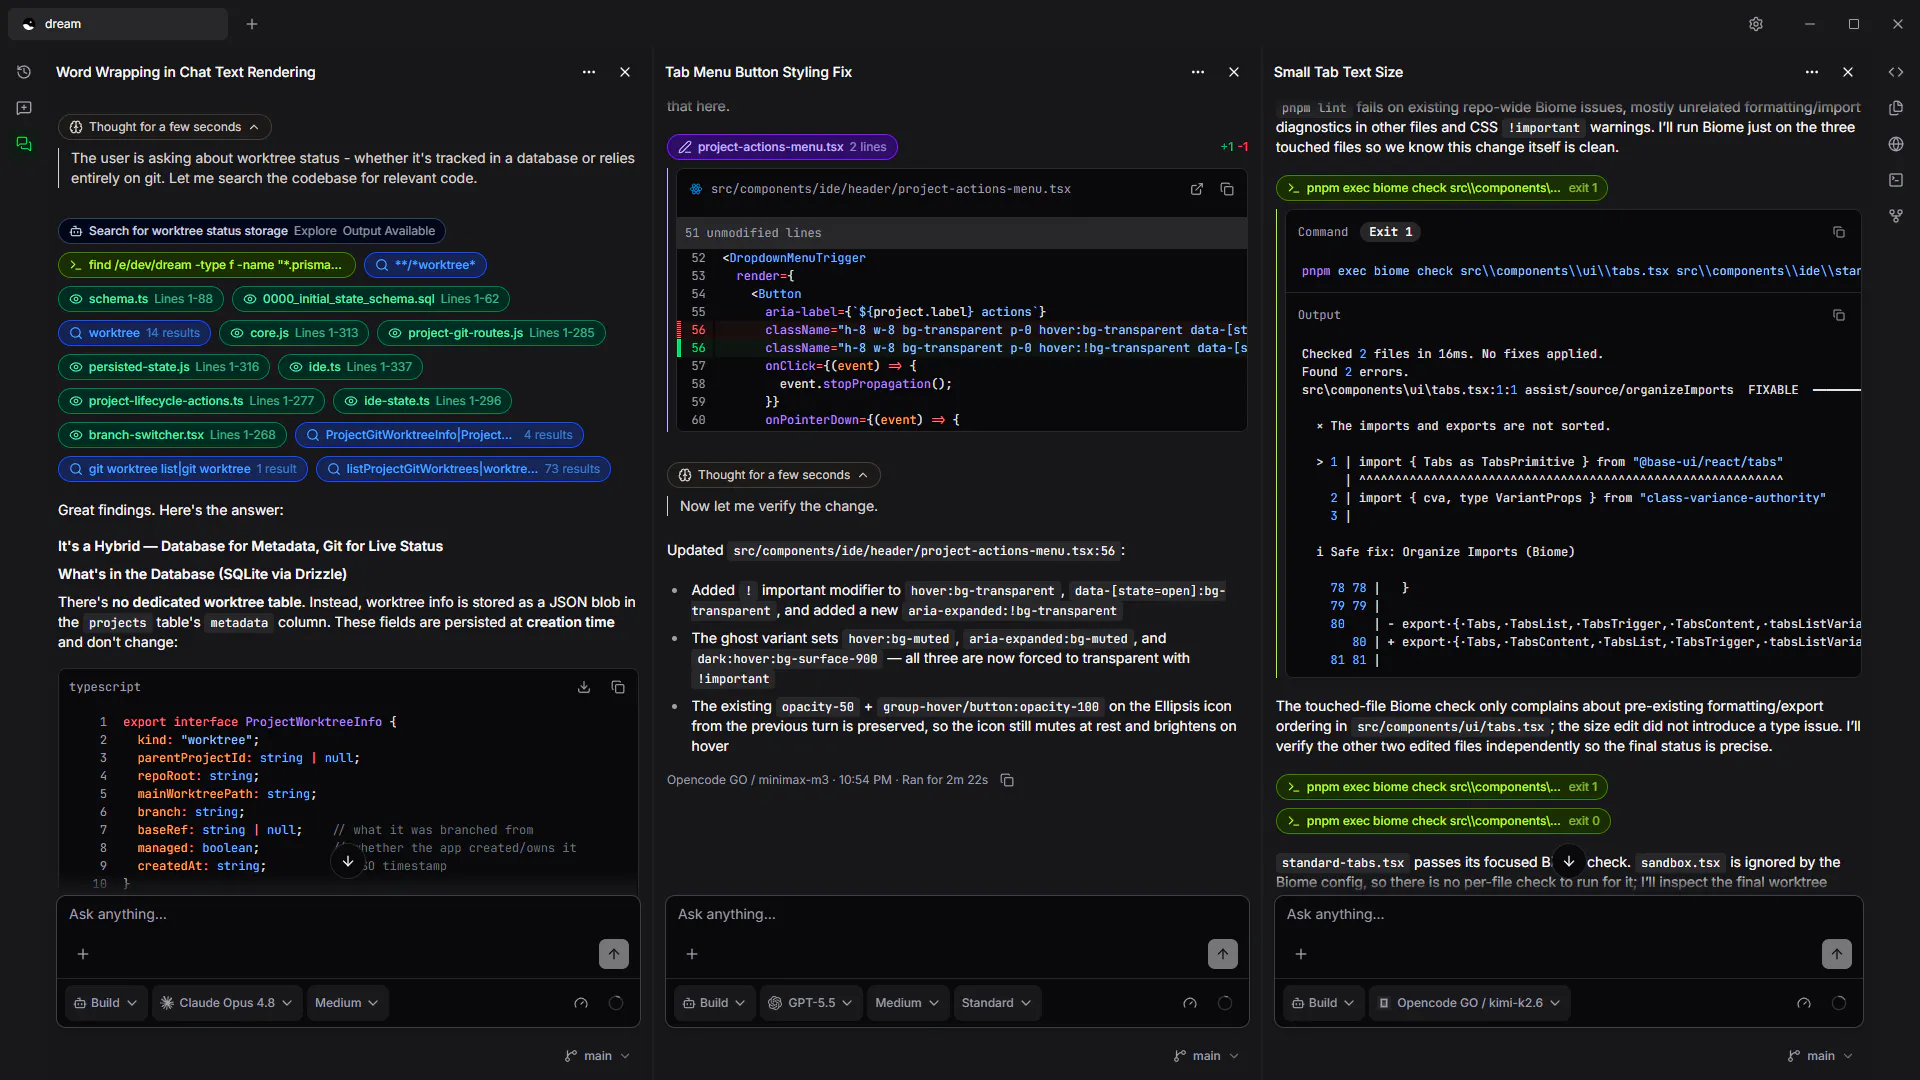
Task: Select the green multi-chat icon in sidebar
Action: (x=24, y=144)
